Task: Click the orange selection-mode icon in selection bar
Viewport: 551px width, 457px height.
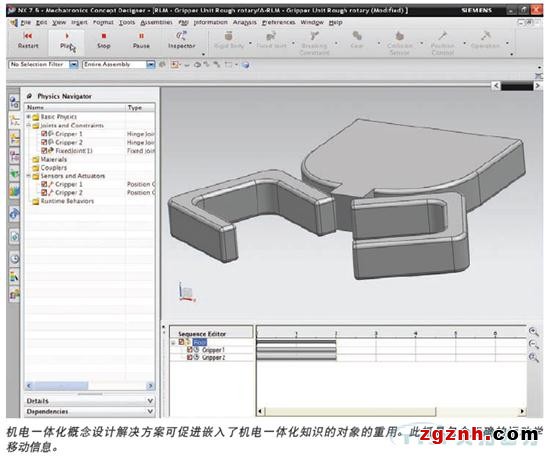Action: coord(174,65)
